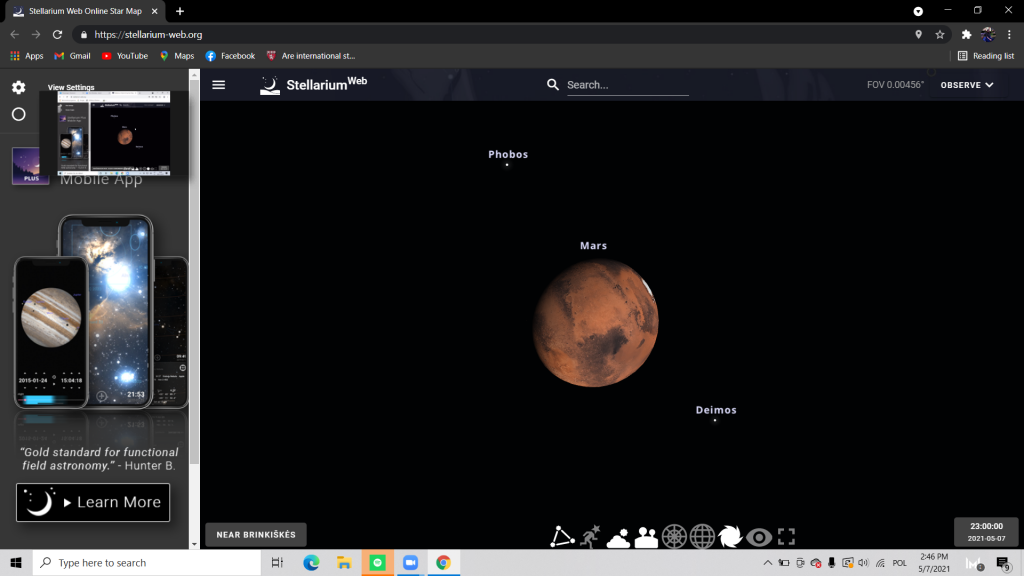Open the date and time picker
This screenshot has height=576, width=1024.
tap(986, 532)
